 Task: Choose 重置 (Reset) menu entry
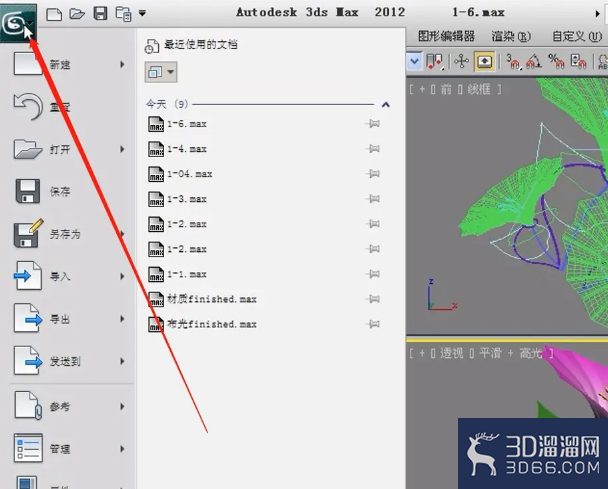(70, 107)
